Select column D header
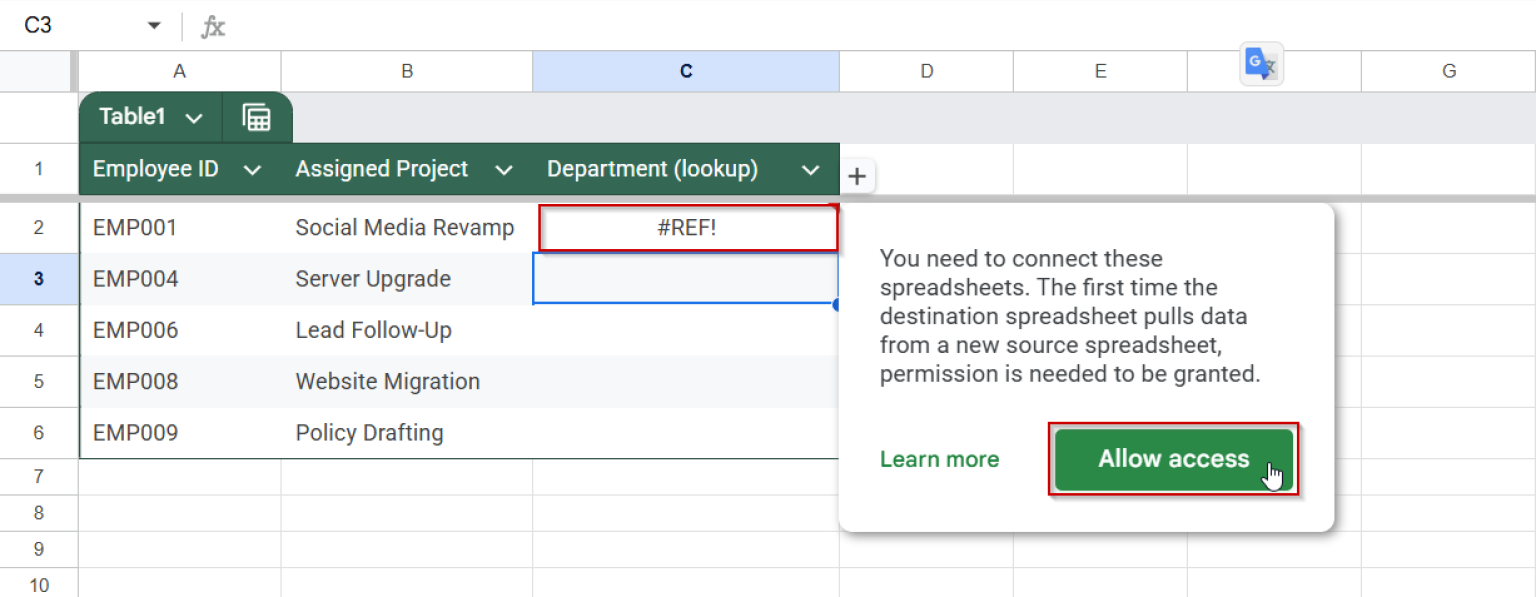Image resolution: width=1536 pixels, height=597 pixels. pyautogui.click(x=926, y=71)
